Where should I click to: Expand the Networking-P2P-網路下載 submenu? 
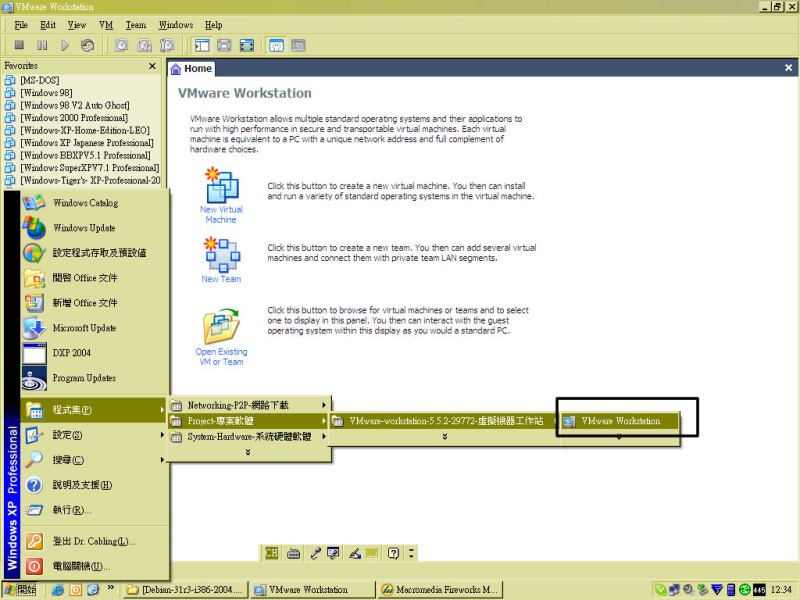coord(249,405)
